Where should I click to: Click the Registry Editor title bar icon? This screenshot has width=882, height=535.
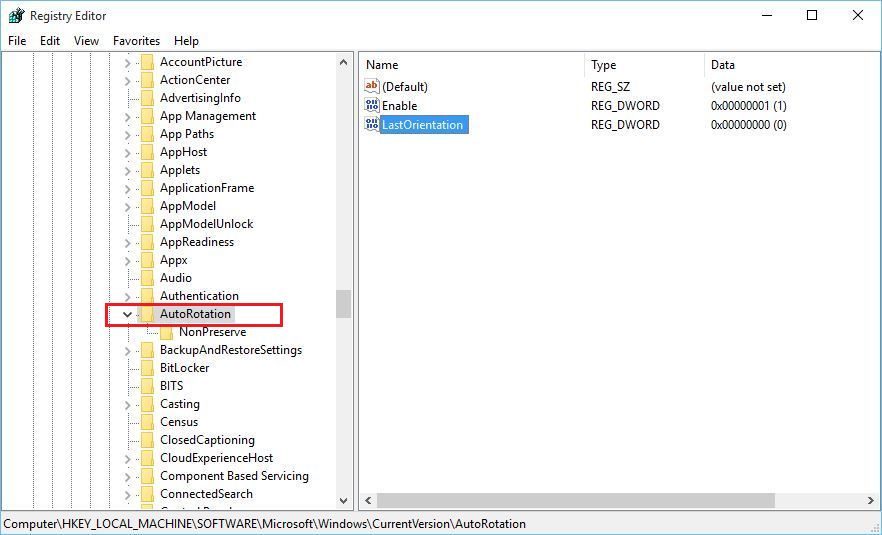[x=16, y=16]
